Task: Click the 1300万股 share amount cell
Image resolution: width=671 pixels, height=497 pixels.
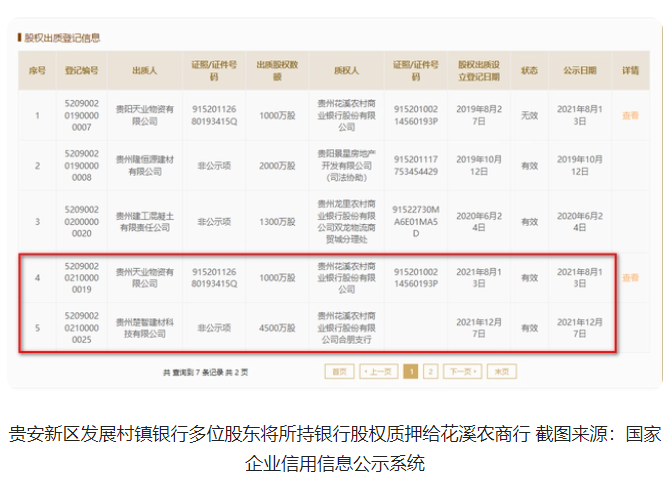Action: [x=277, y=222]
